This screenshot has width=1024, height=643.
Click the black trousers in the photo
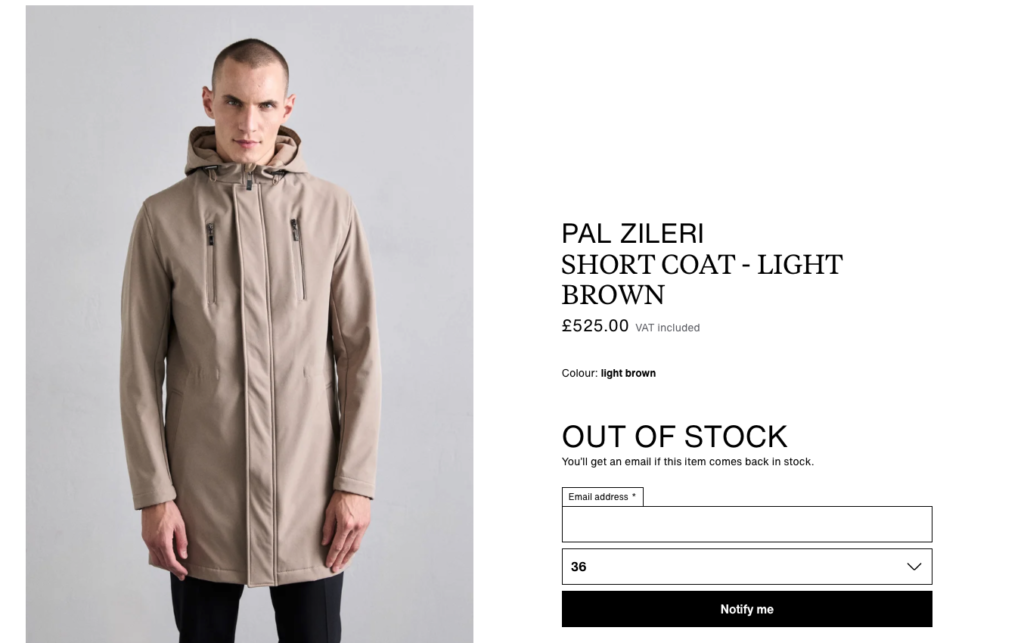(256, 609)
